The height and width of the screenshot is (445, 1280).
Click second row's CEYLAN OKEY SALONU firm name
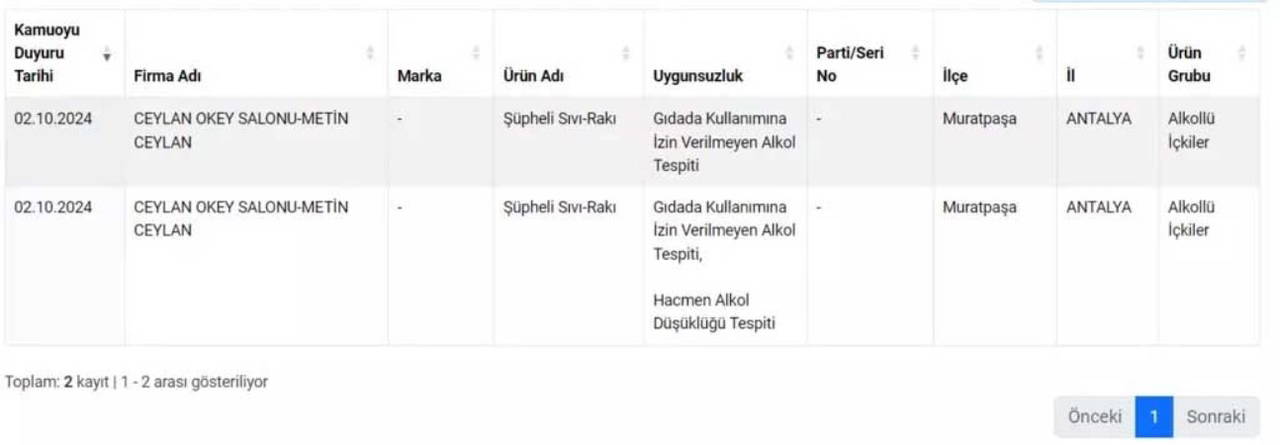pyautogui.click(x=240, y=218)
